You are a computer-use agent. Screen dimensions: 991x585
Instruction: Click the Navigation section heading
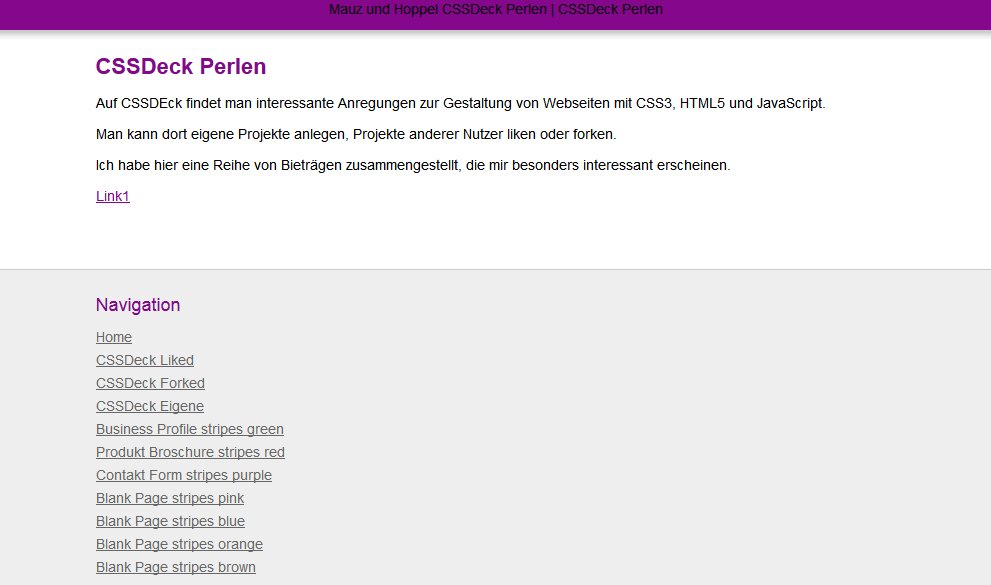138,305
